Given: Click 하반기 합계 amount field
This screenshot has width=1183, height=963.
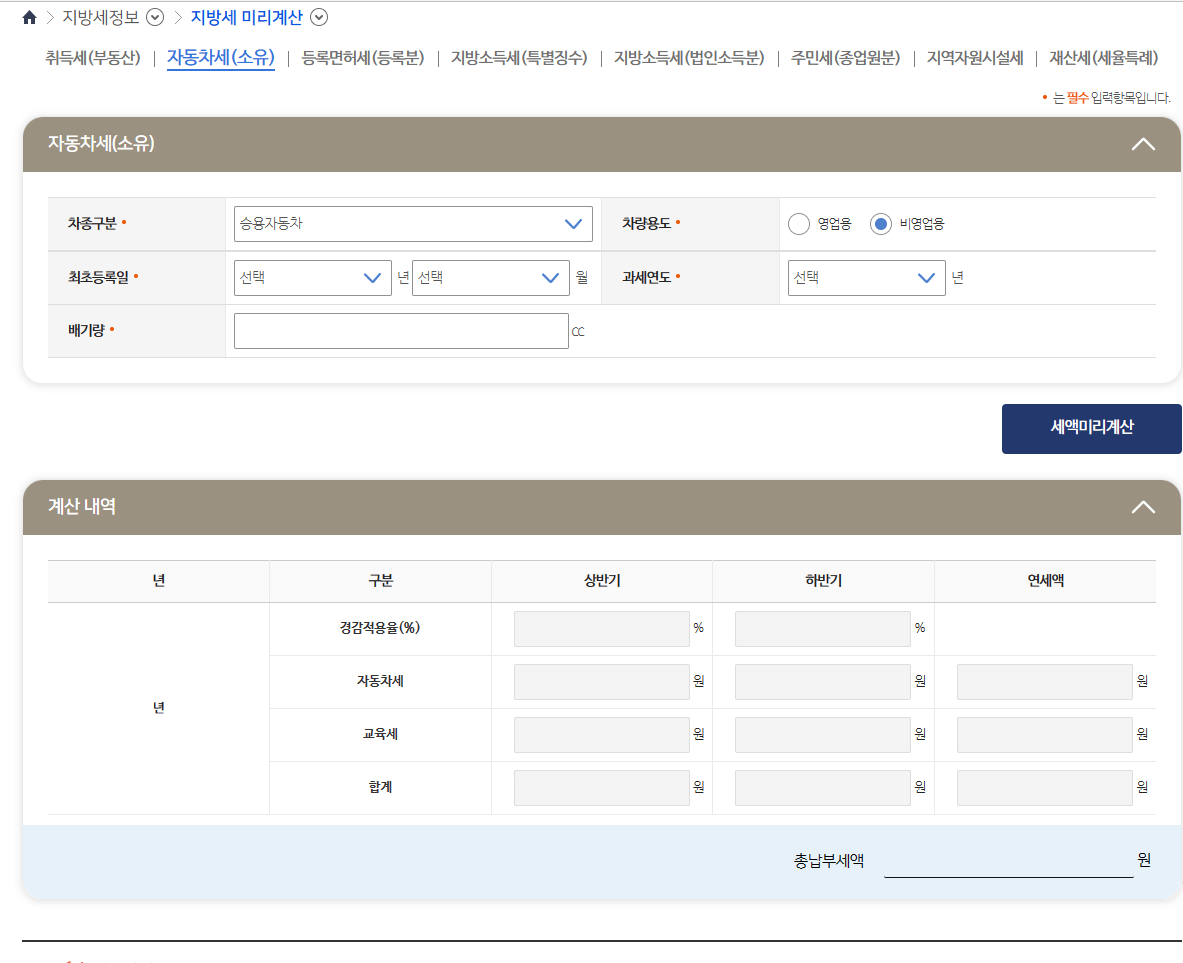Looking at the screenshot, I should (822, 787).
